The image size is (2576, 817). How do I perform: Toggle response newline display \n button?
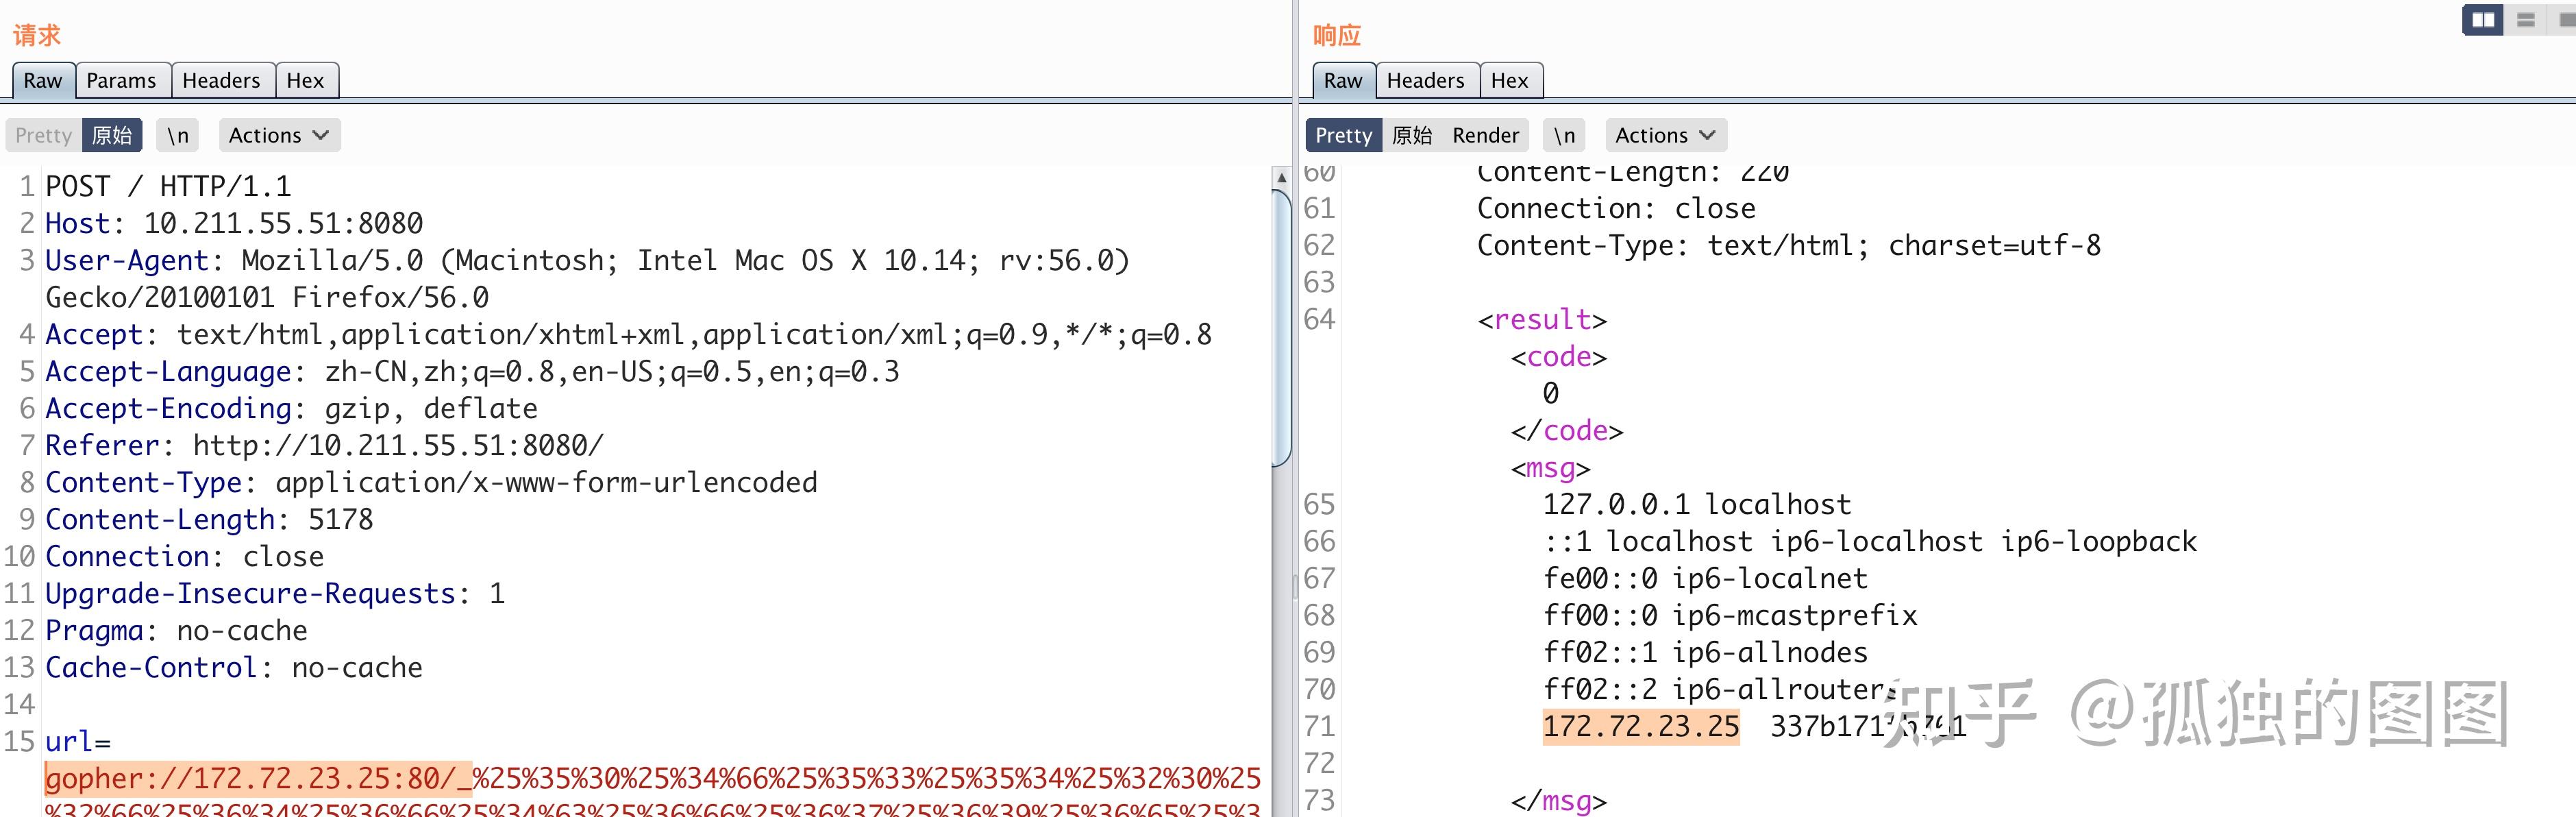coord(1564,135)
